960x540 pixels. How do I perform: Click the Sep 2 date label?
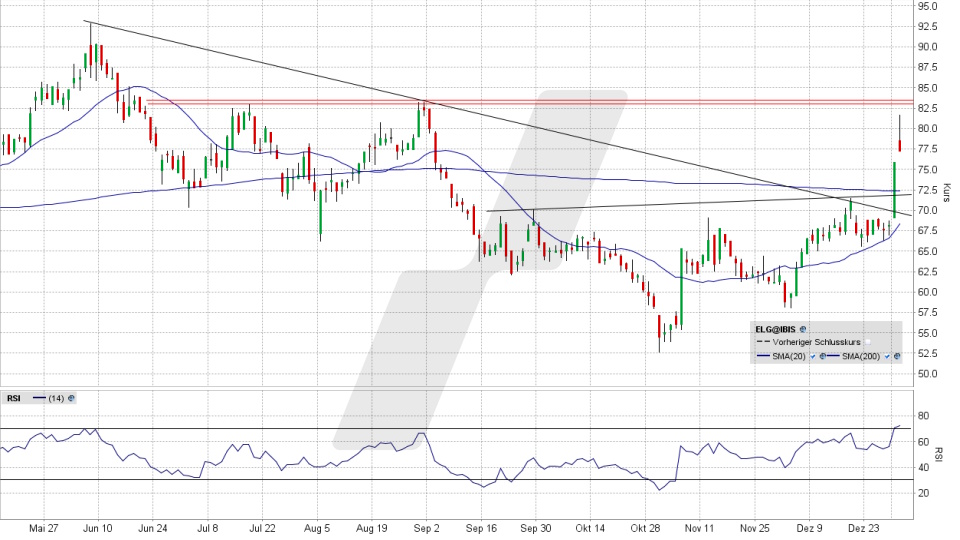click(x=427, y=528)
